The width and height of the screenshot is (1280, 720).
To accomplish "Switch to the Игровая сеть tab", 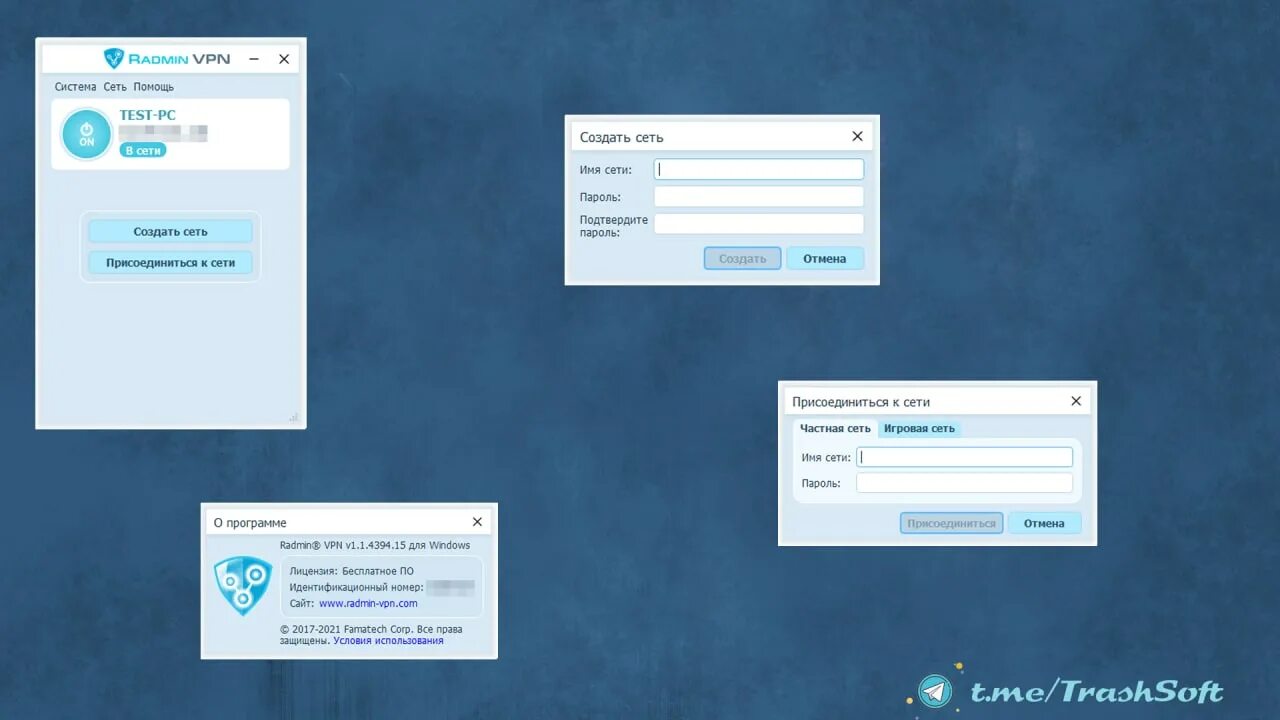I will click(919, 428).
